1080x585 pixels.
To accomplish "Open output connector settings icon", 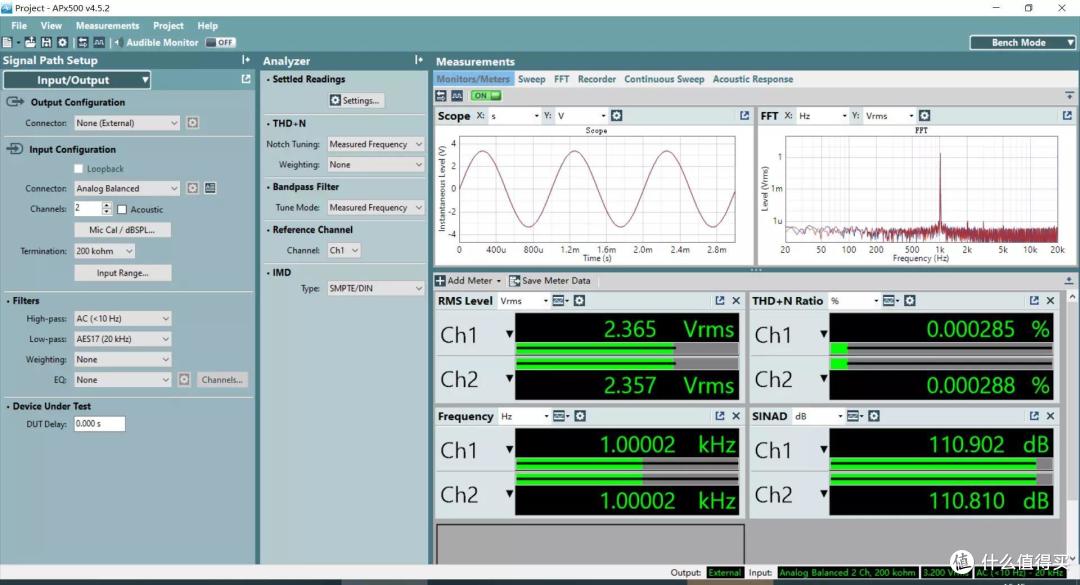I will (193, 123).
